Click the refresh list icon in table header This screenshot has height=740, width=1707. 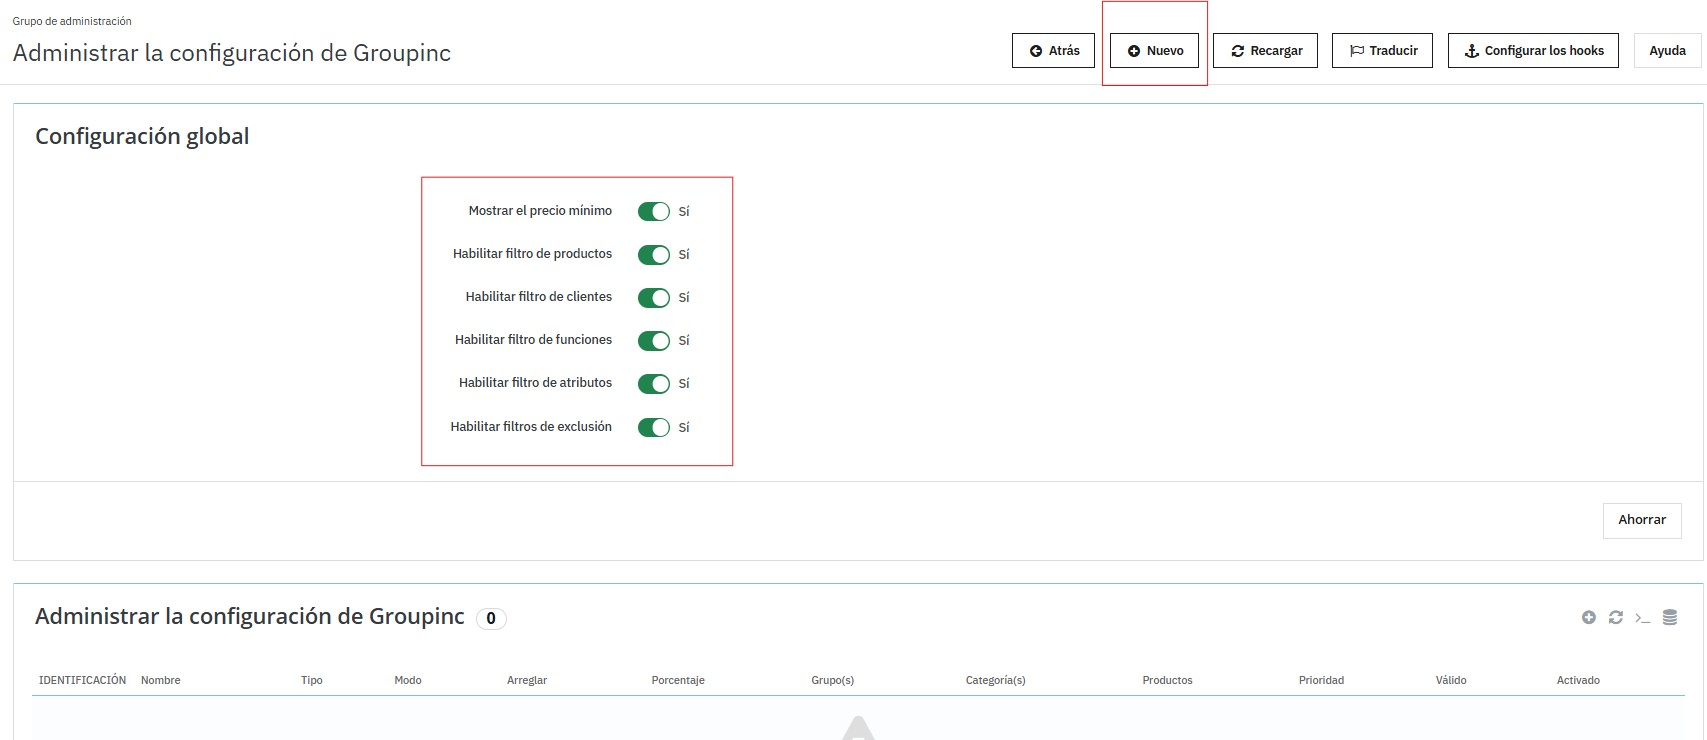click(1615, 618)
